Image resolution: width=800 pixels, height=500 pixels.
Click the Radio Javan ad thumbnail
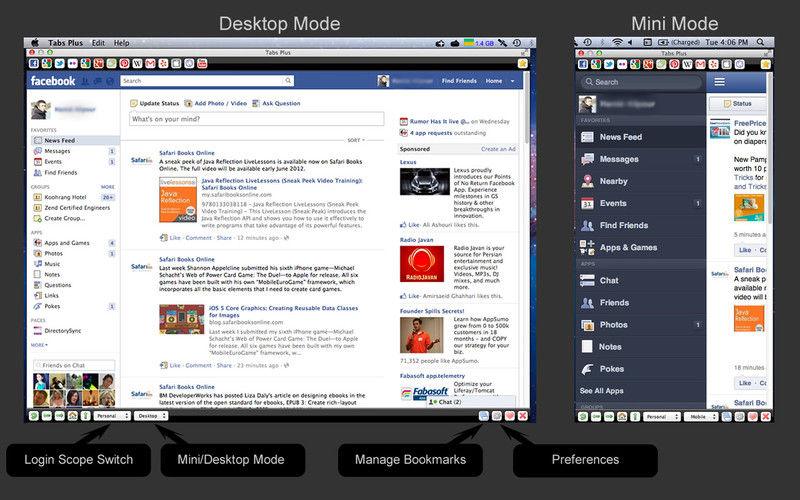[422, 264]
